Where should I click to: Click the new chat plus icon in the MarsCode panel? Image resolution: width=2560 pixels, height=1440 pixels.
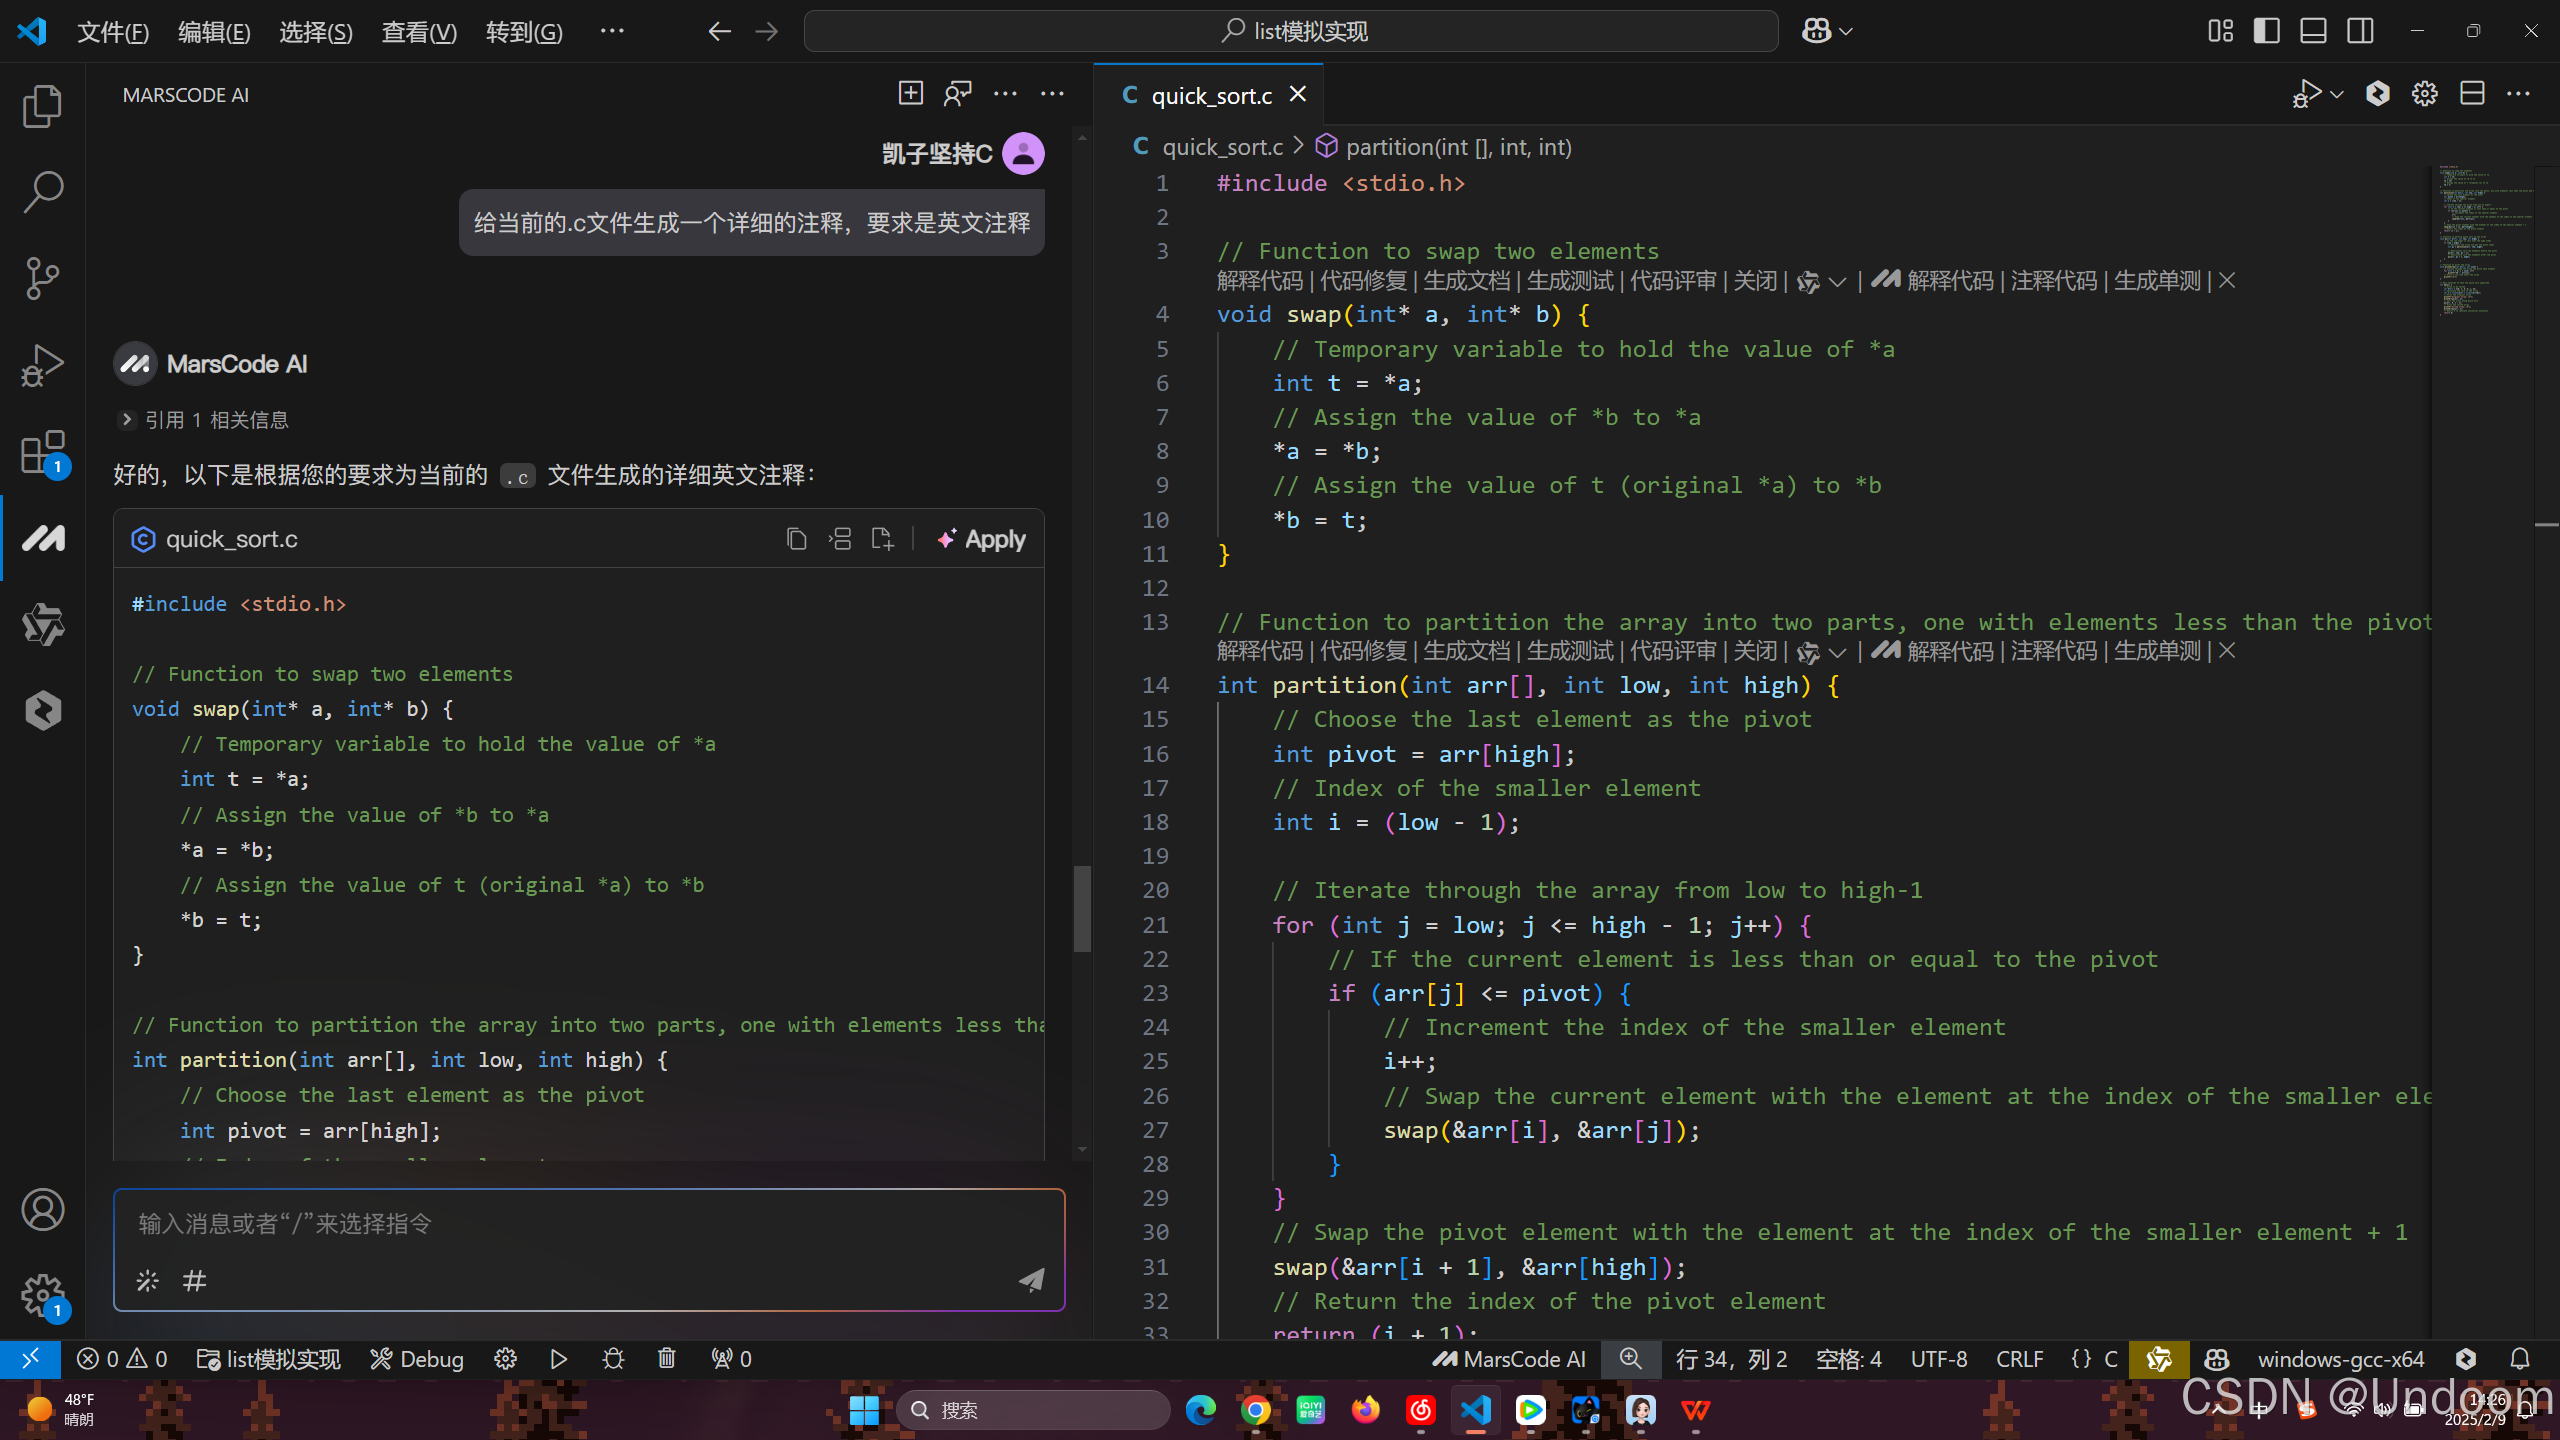pos(910,93)
